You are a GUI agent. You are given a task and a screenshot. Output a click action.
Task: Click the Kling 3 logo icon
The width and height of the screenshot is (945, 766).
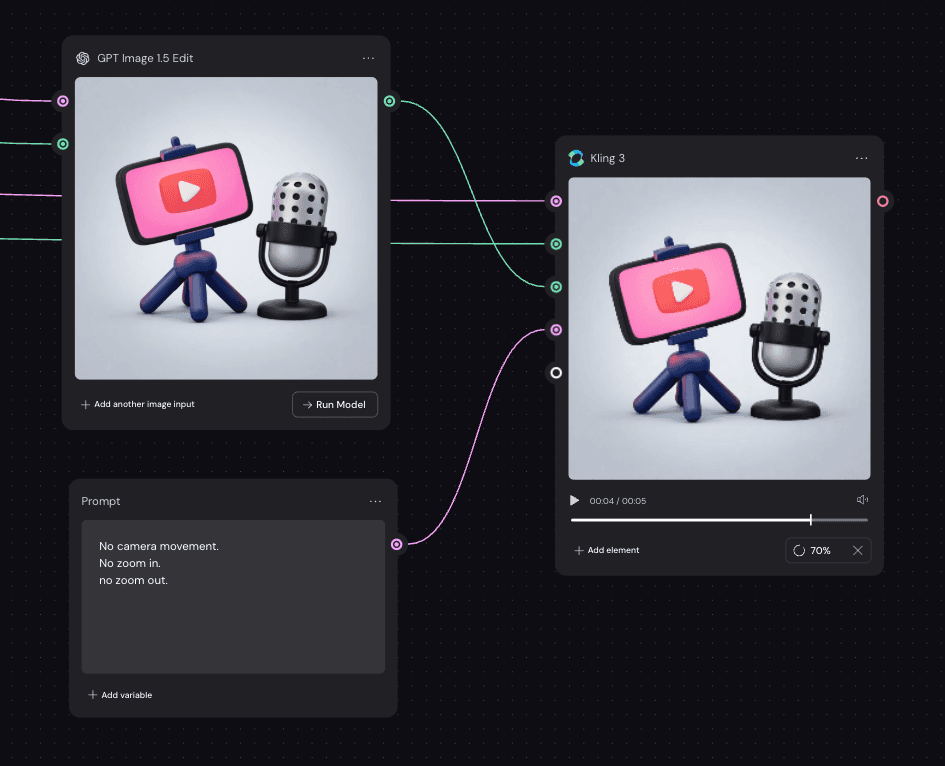pyautogui.click(x=576, y=158)
